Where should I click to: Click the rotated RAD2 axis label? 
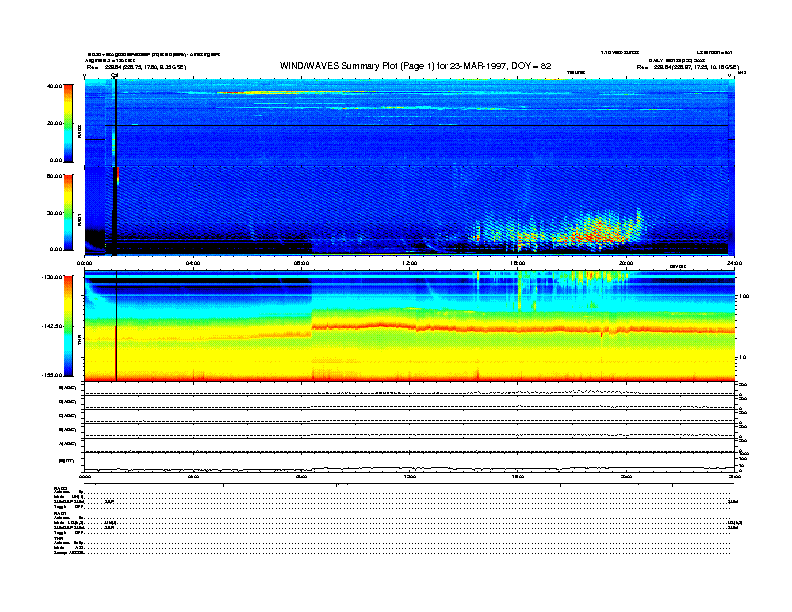(79, 131)
